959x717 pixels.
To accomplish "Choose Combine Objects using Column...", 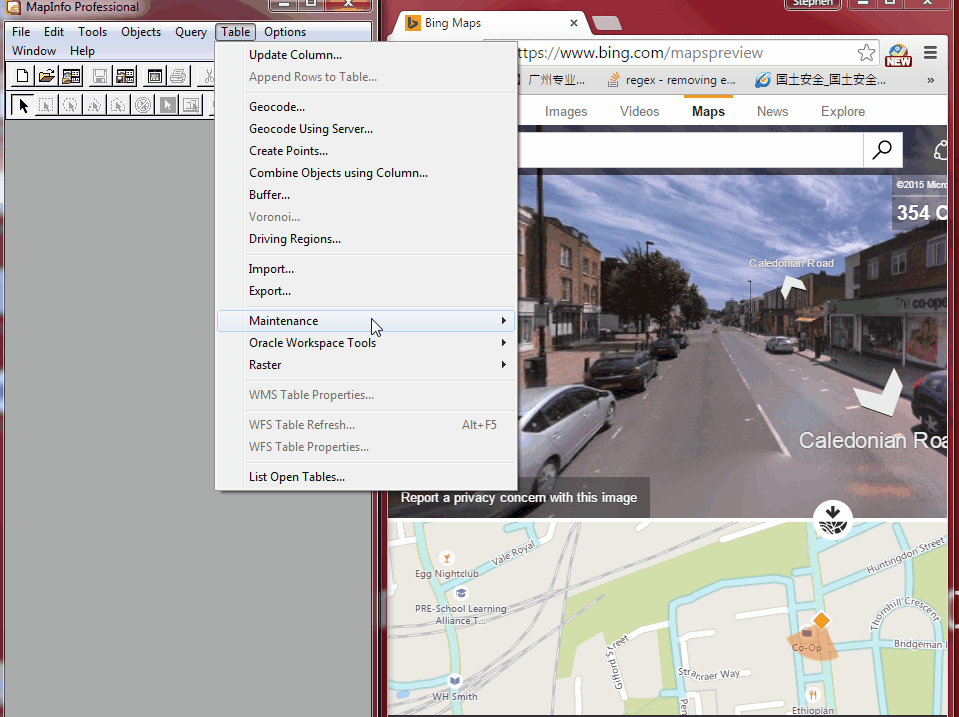I will click(x=366, y=173).
